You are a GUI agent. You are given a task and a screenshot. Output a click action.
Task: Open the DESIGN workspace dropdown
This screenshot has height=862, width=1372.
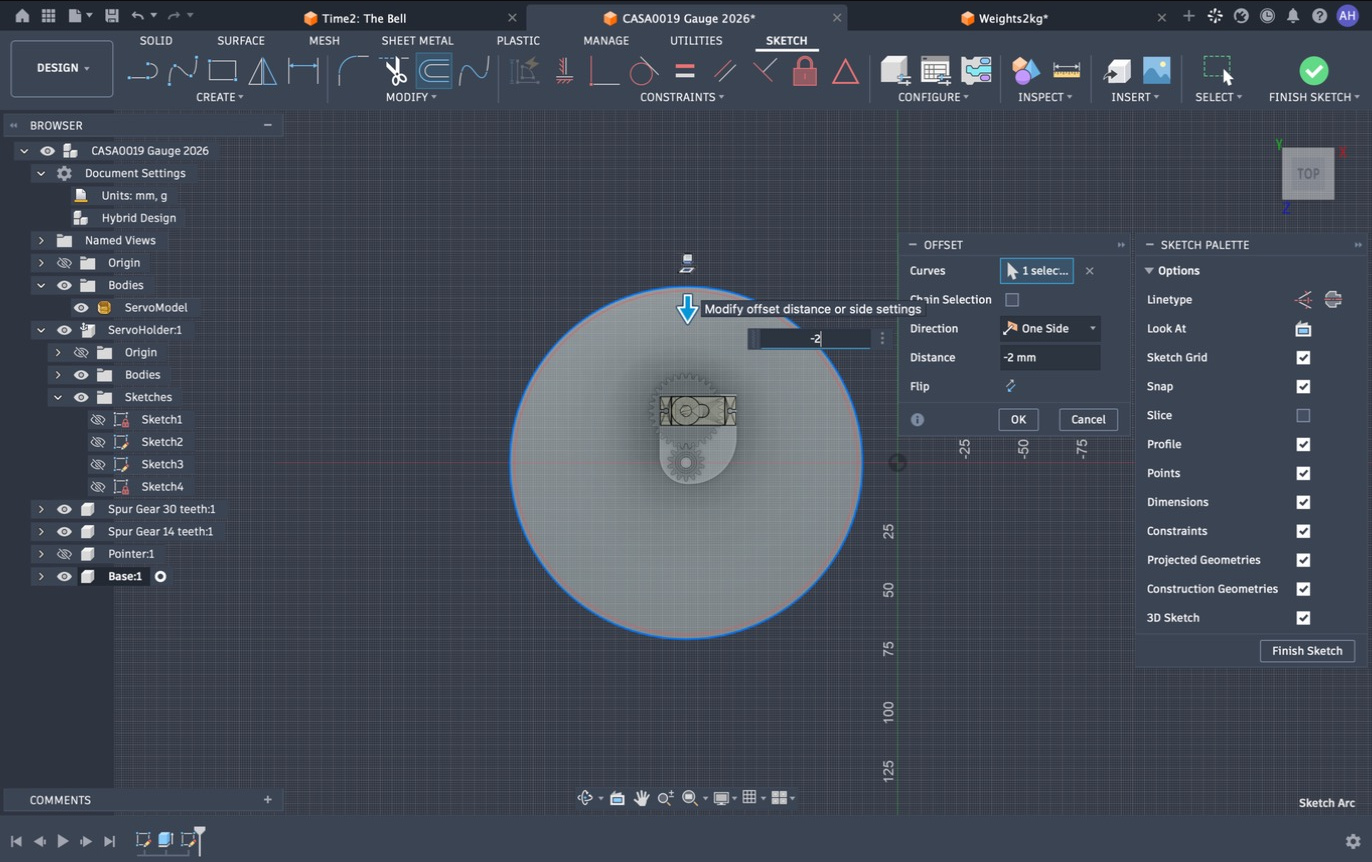pyautogui.click(x=62, y=69)
